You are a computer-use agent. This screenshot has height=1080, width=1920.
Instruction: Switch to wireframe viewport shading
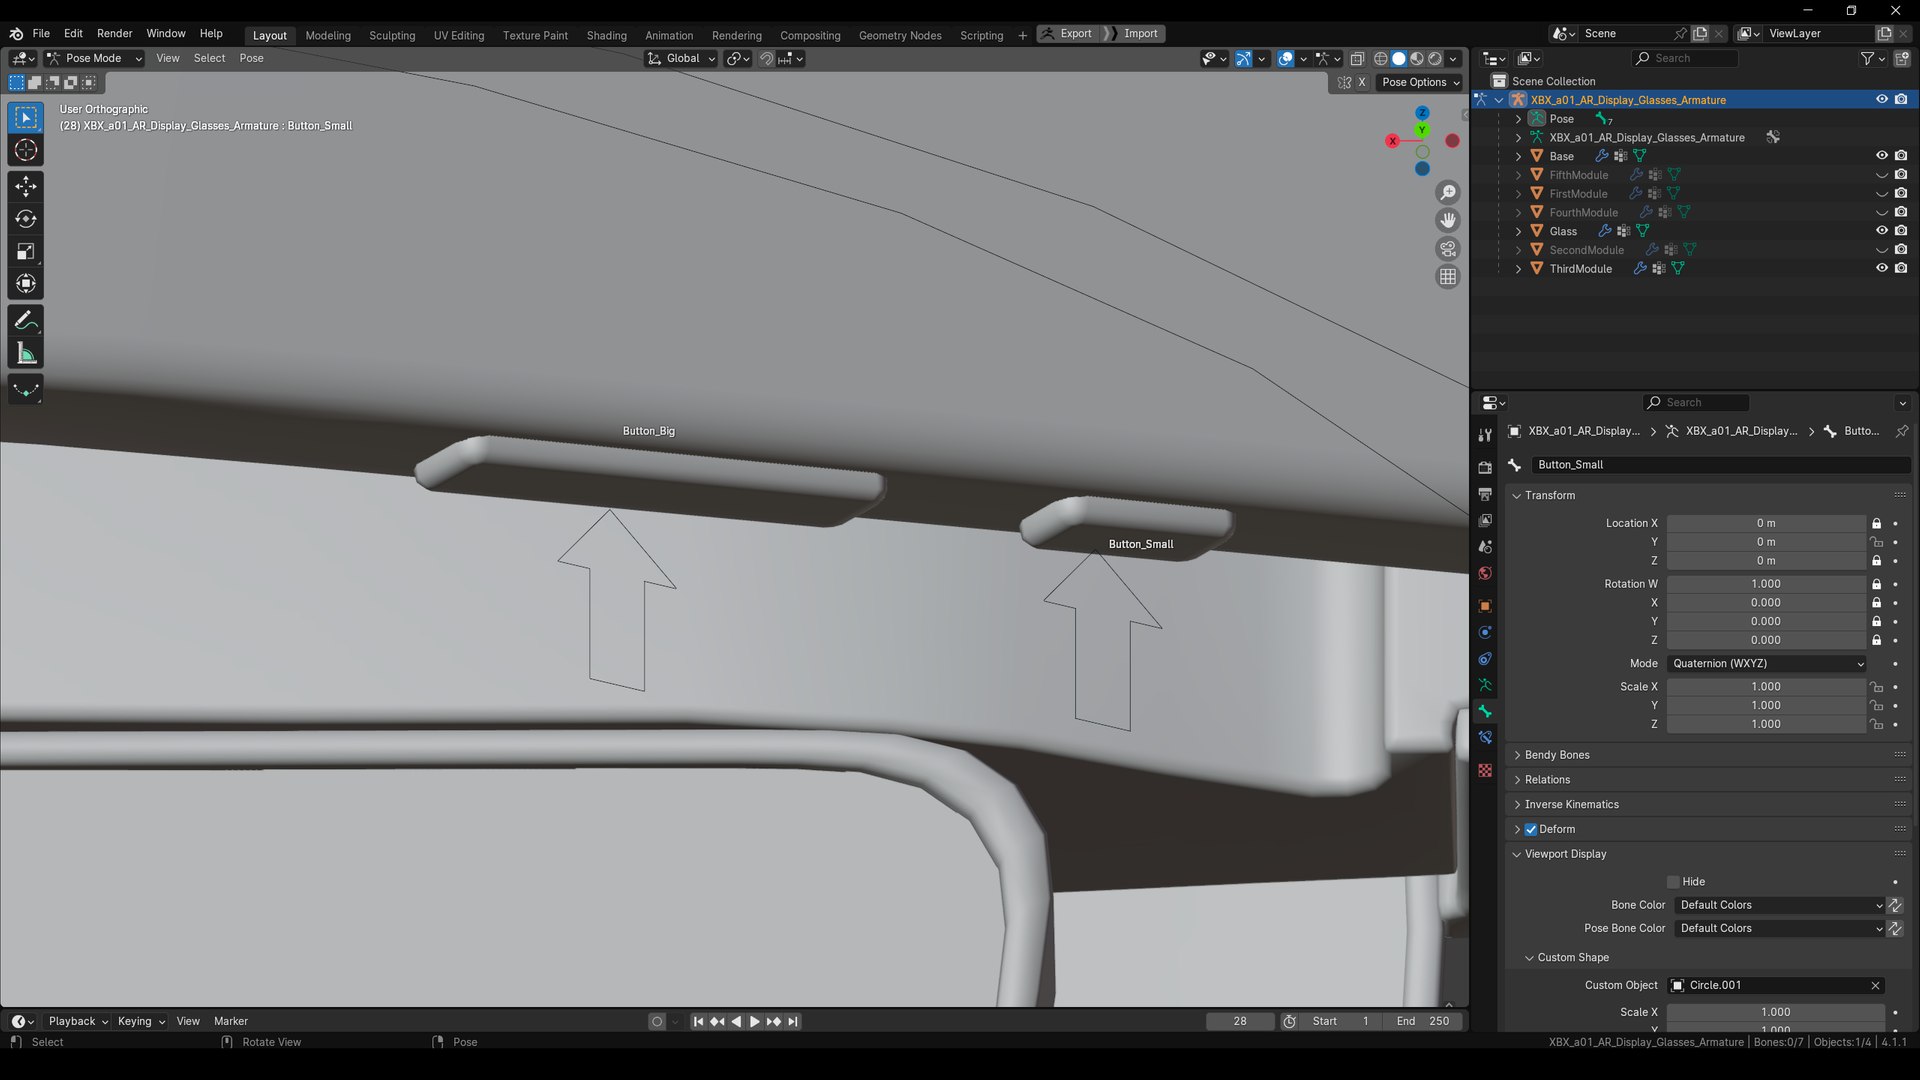pyautogui.click(x=1380, y=59)
